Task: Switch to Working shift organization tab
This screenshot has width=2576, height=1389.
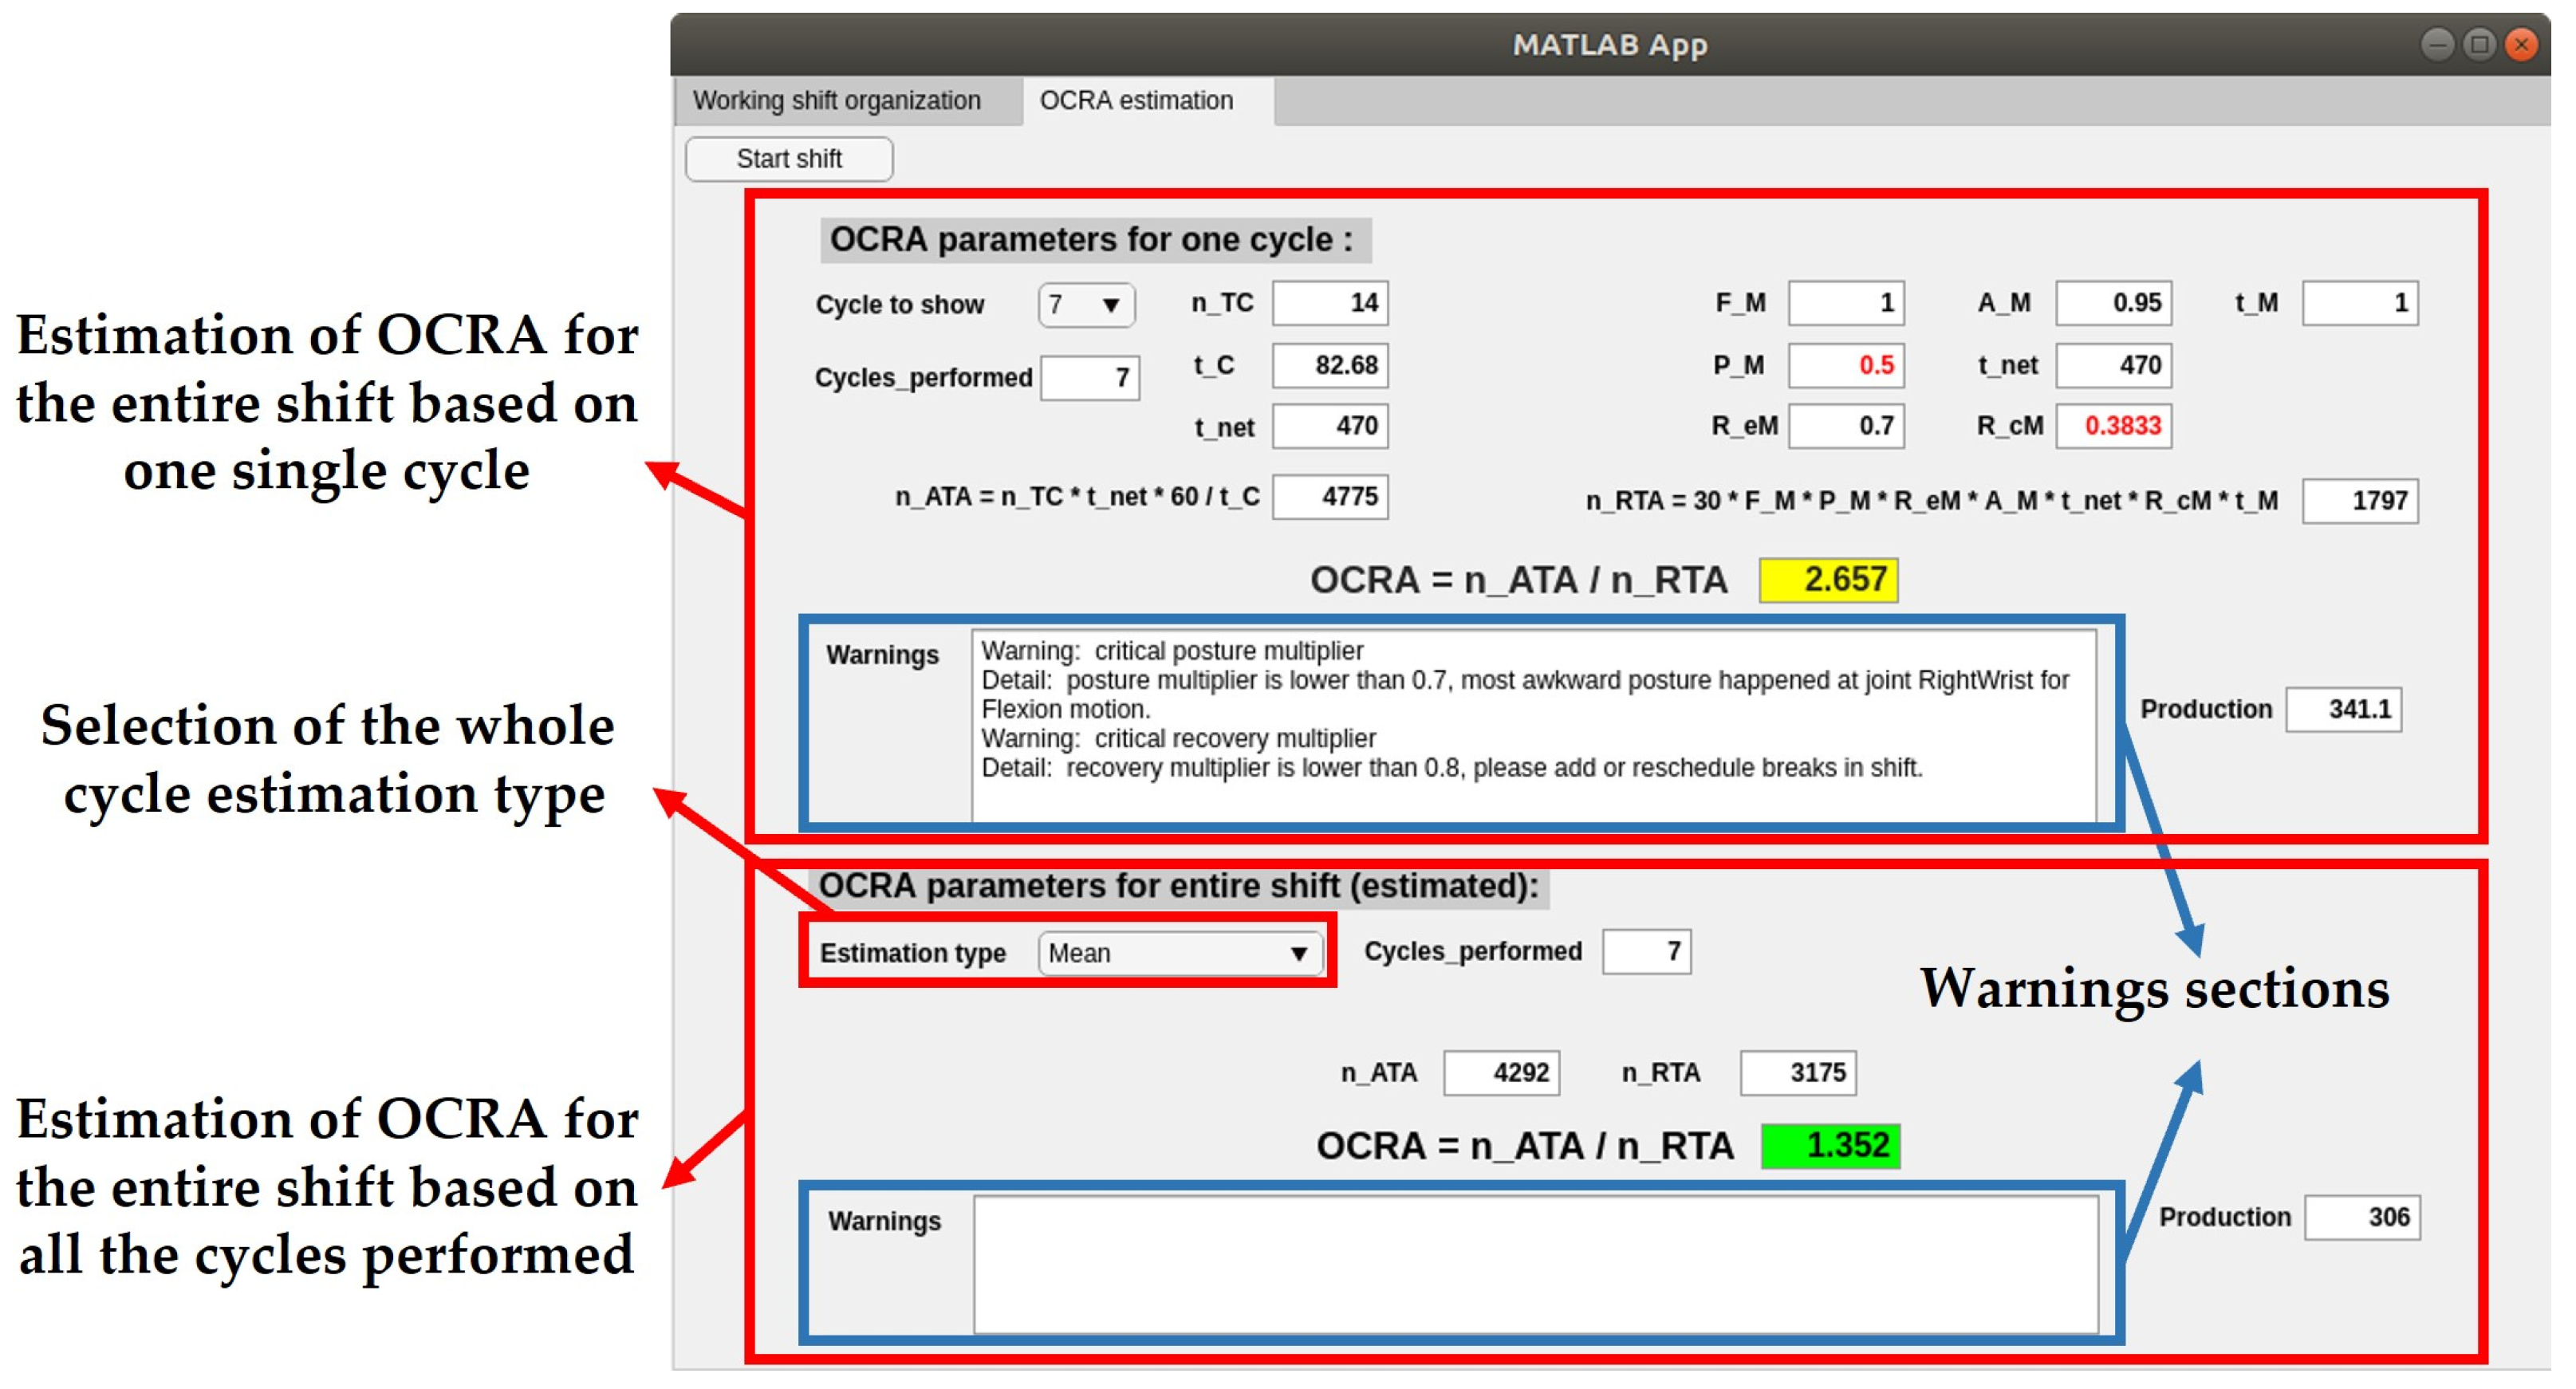Action: click(x=837, y=101)
